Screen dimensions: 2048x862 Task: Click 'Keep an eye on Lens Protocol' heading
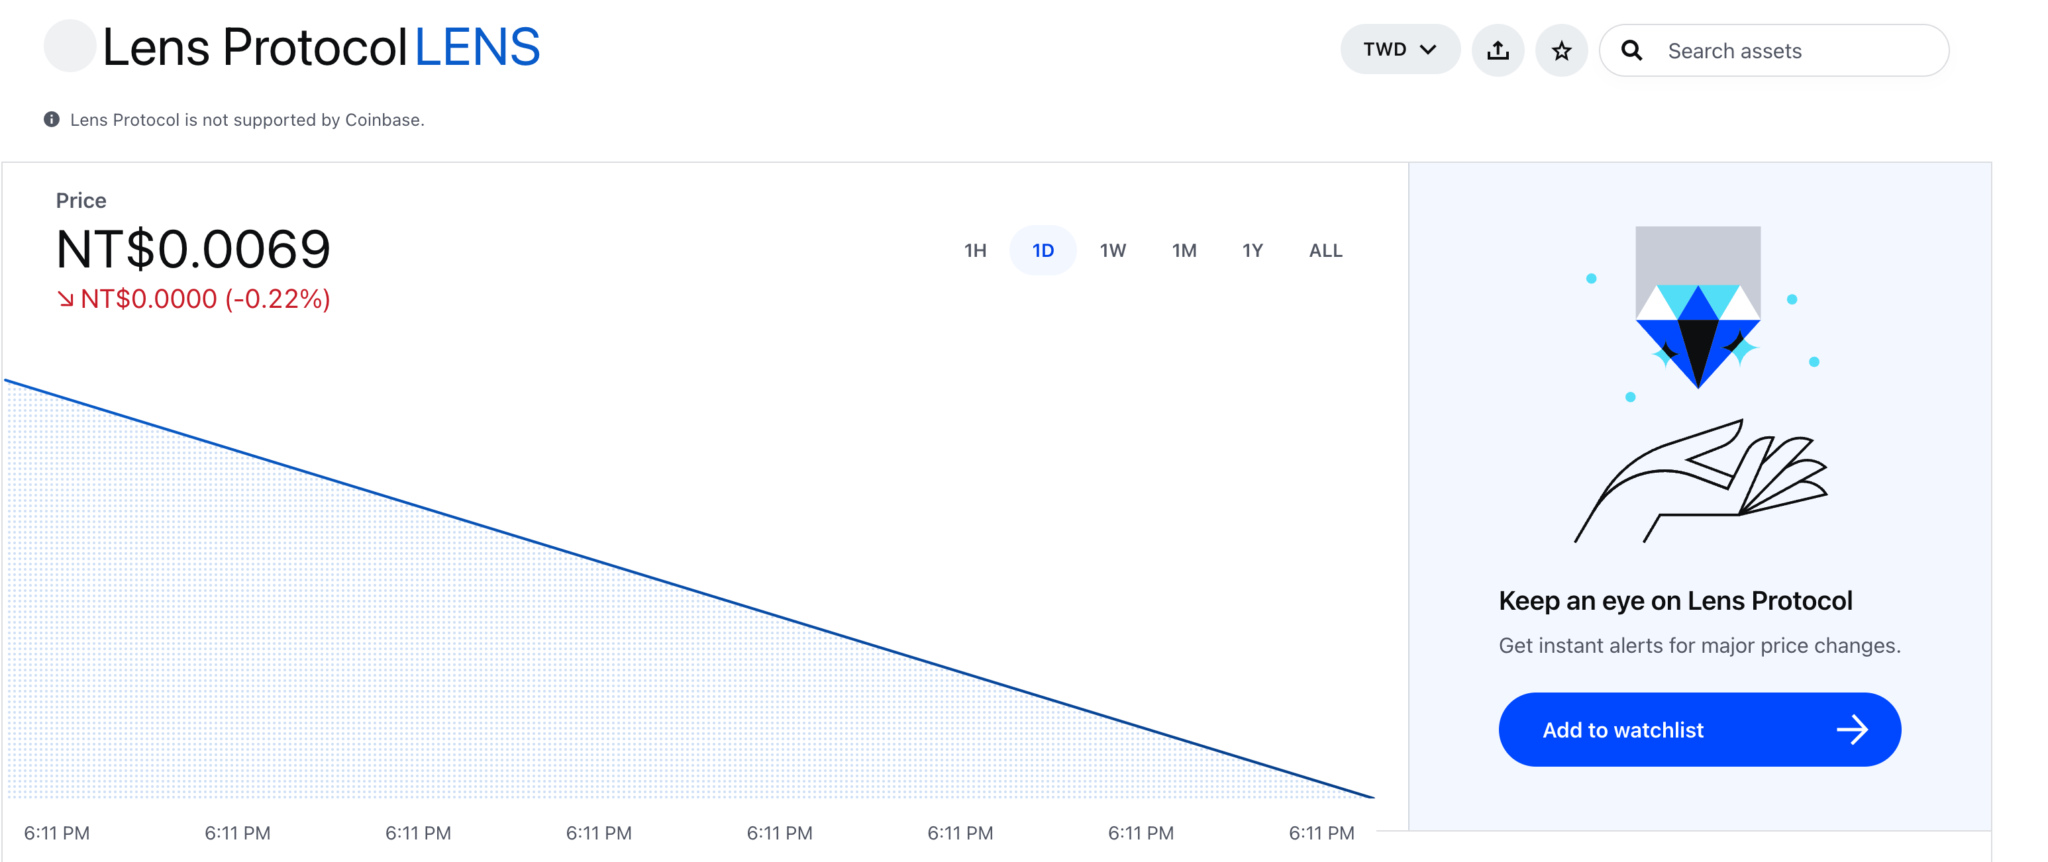(x=1675, y=601)
